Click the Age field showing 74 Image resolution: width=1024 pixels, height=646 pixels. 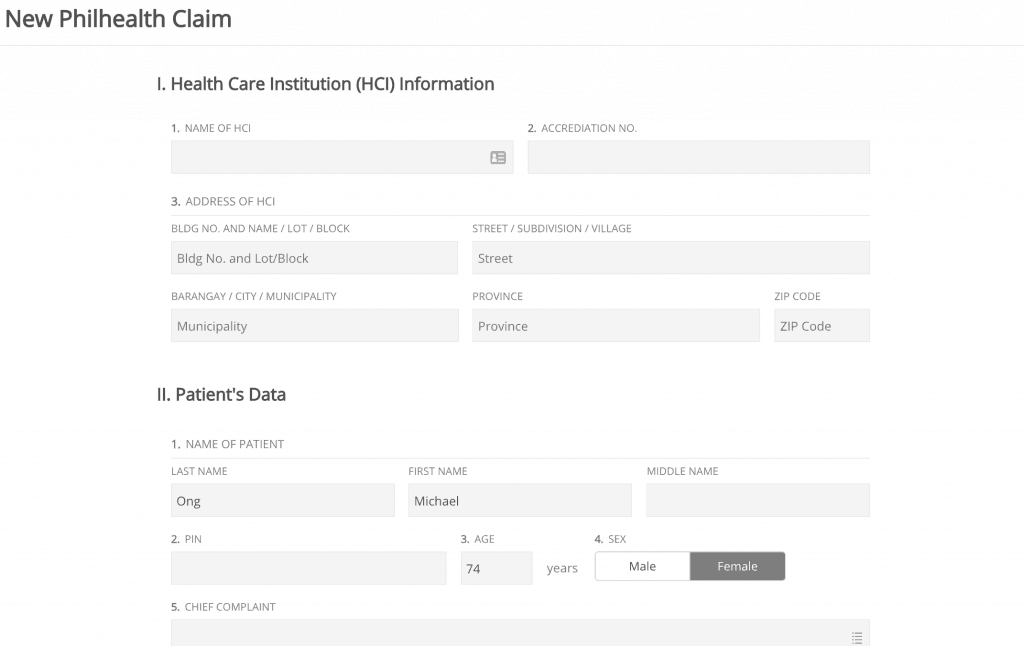tap(496, 568)
